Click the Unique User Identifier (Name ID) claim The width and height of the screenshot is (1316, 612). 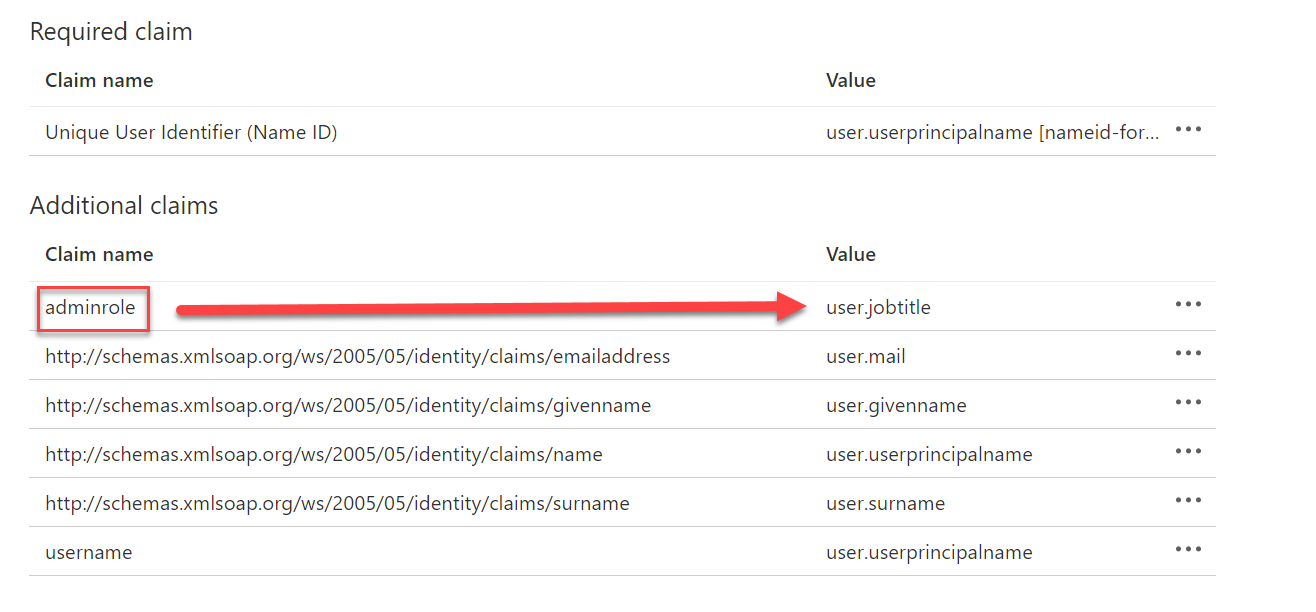[191, 132]
